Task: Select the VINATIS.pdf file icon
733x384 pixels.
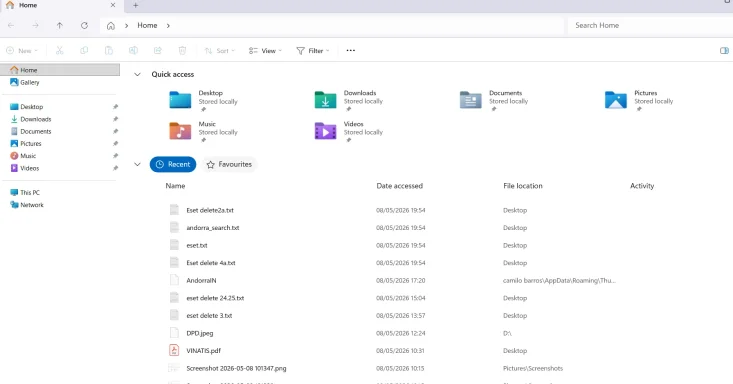Action: (x=174, y=350)
